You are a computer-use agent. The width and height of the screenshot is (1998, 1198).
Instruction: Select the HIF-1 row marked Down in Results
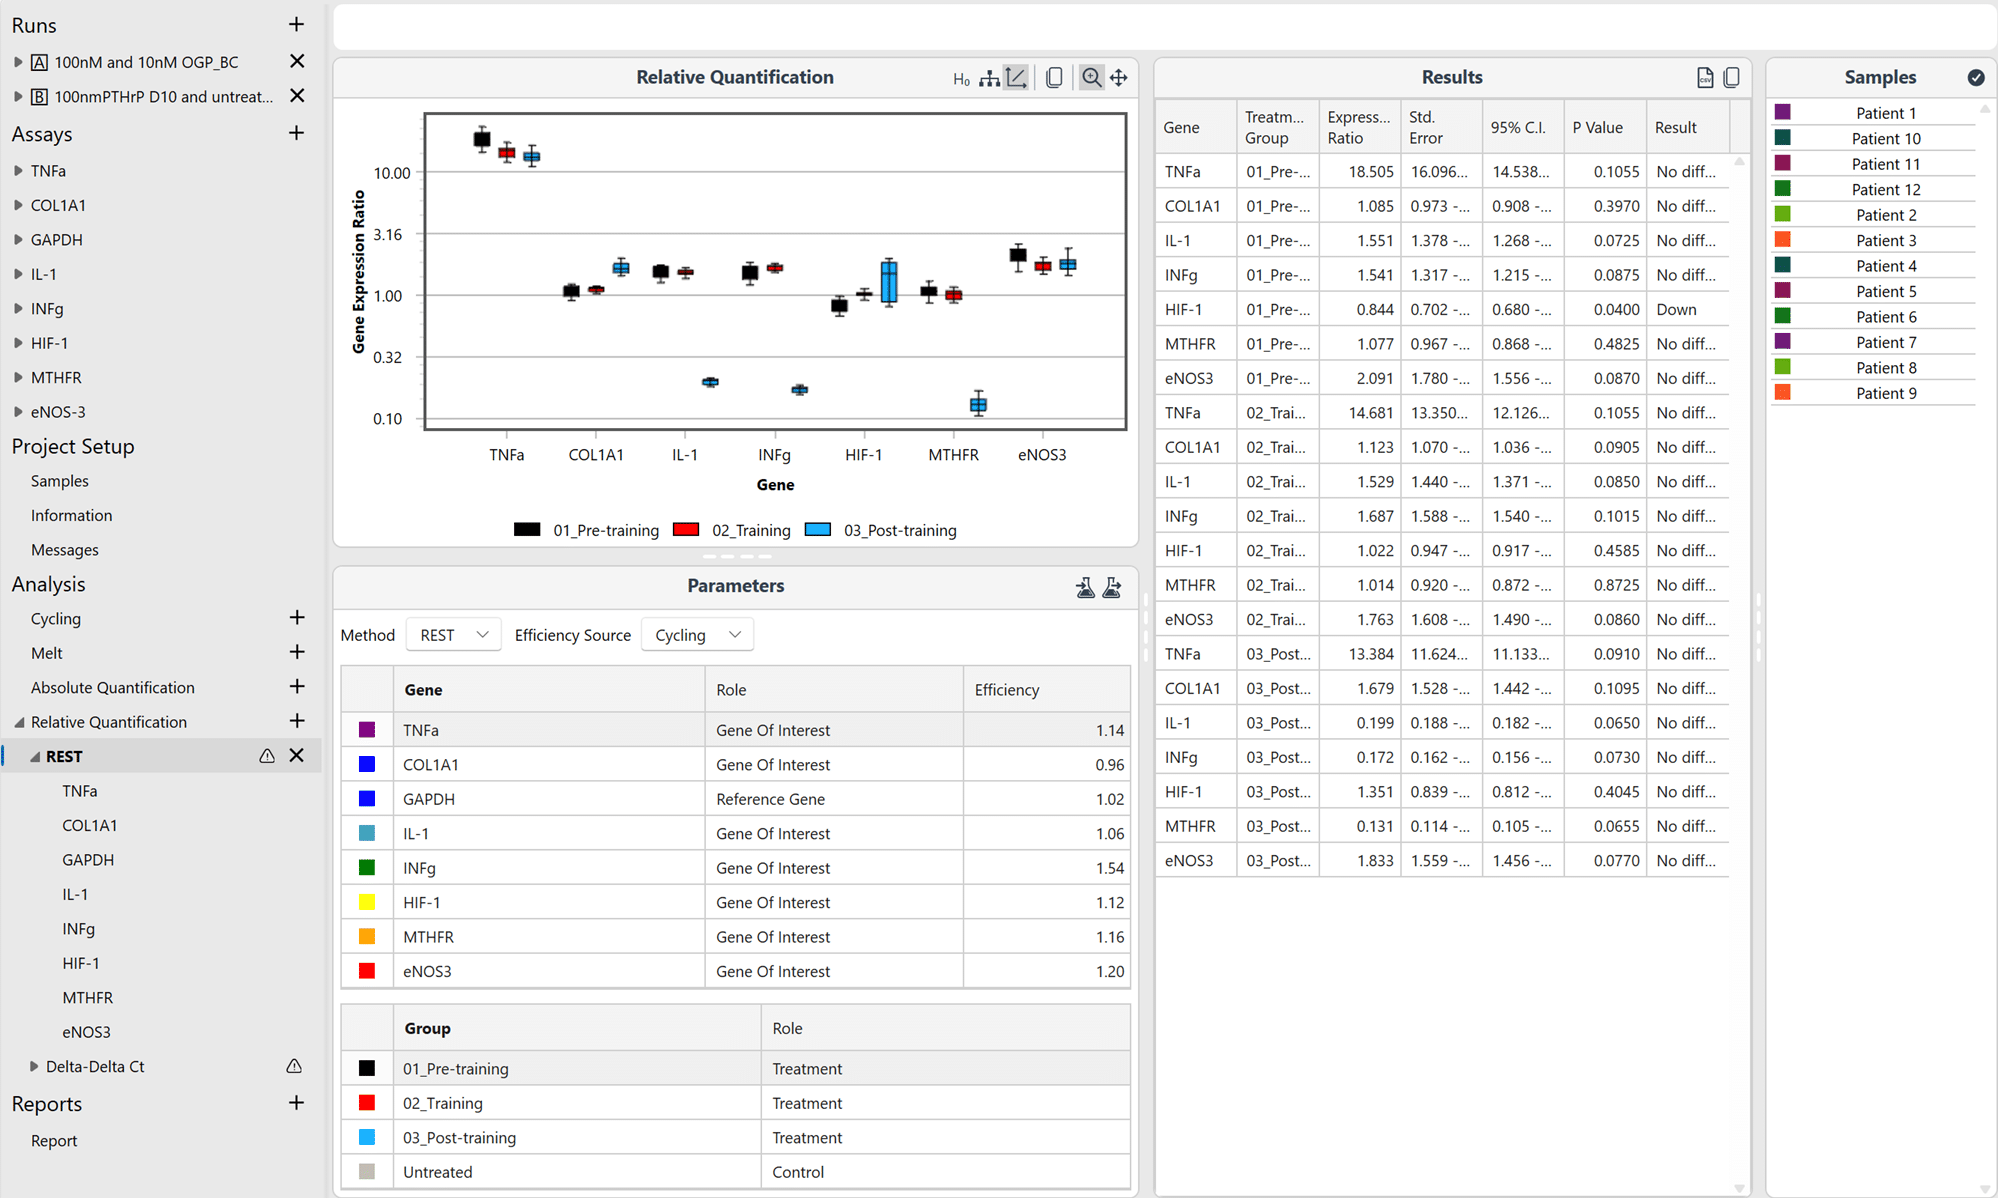coord(1440,310)
